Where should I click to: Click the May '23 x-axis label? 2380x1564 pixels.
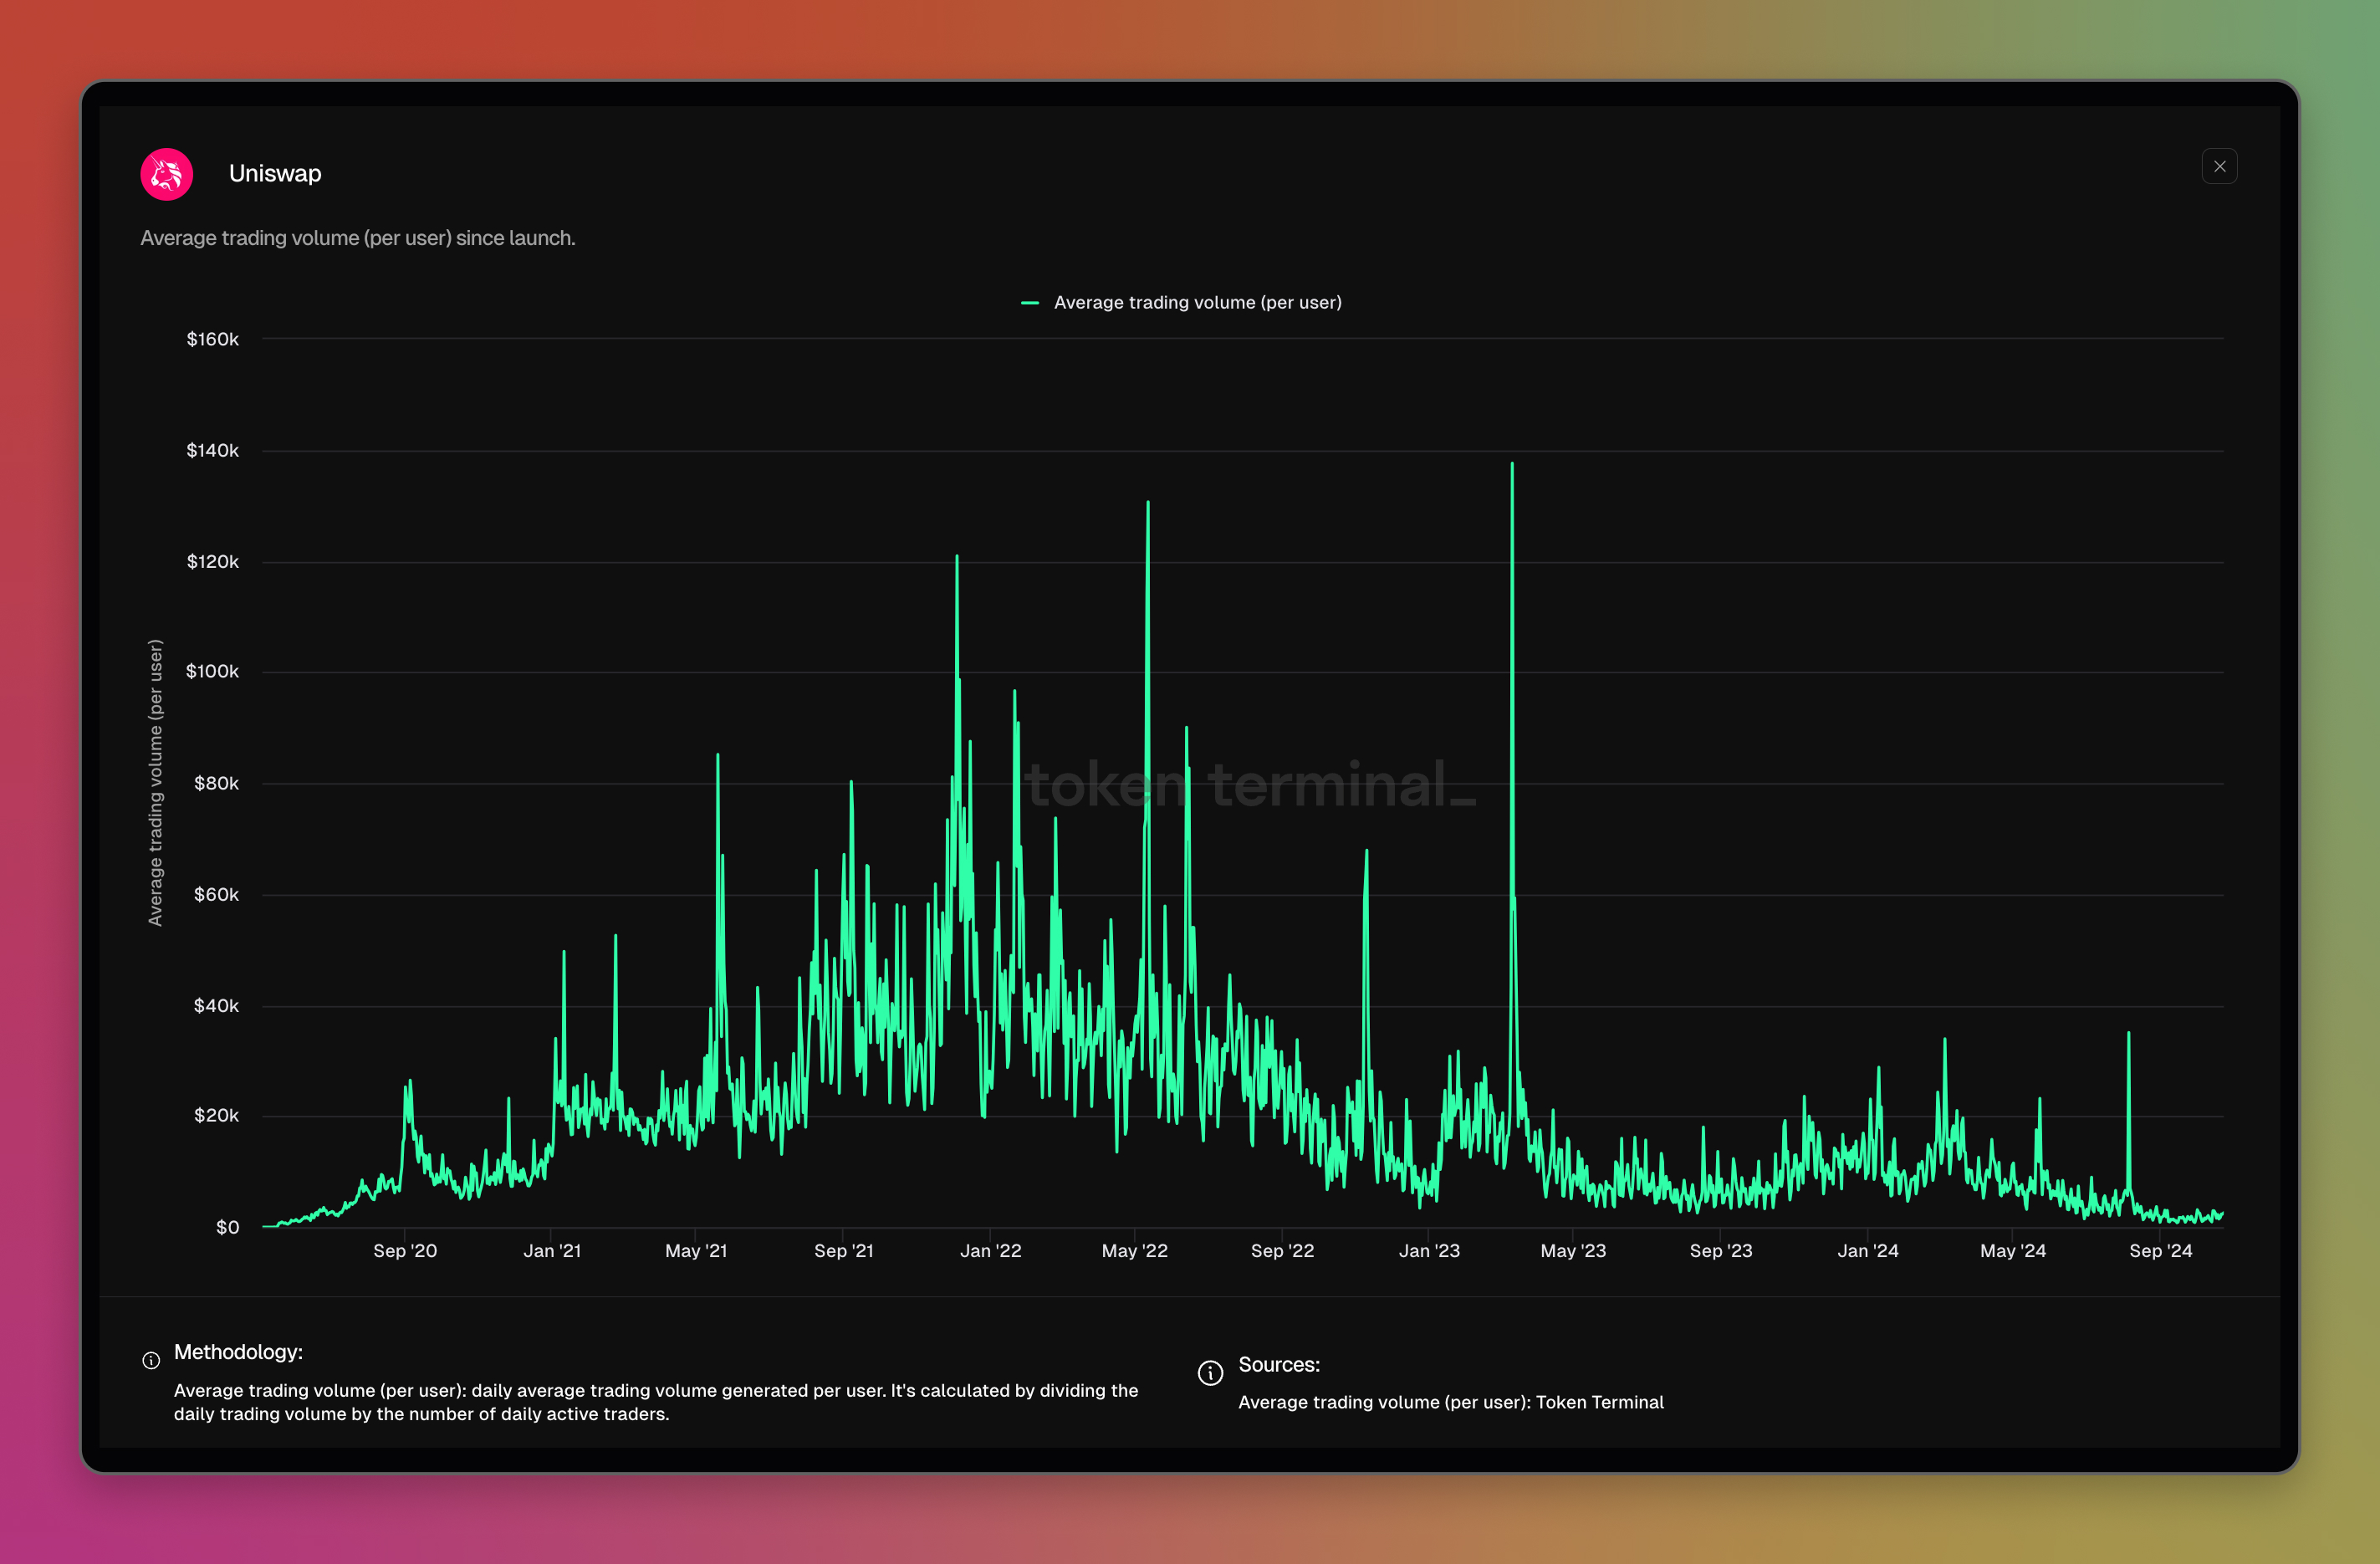tap(1573, 1250)
